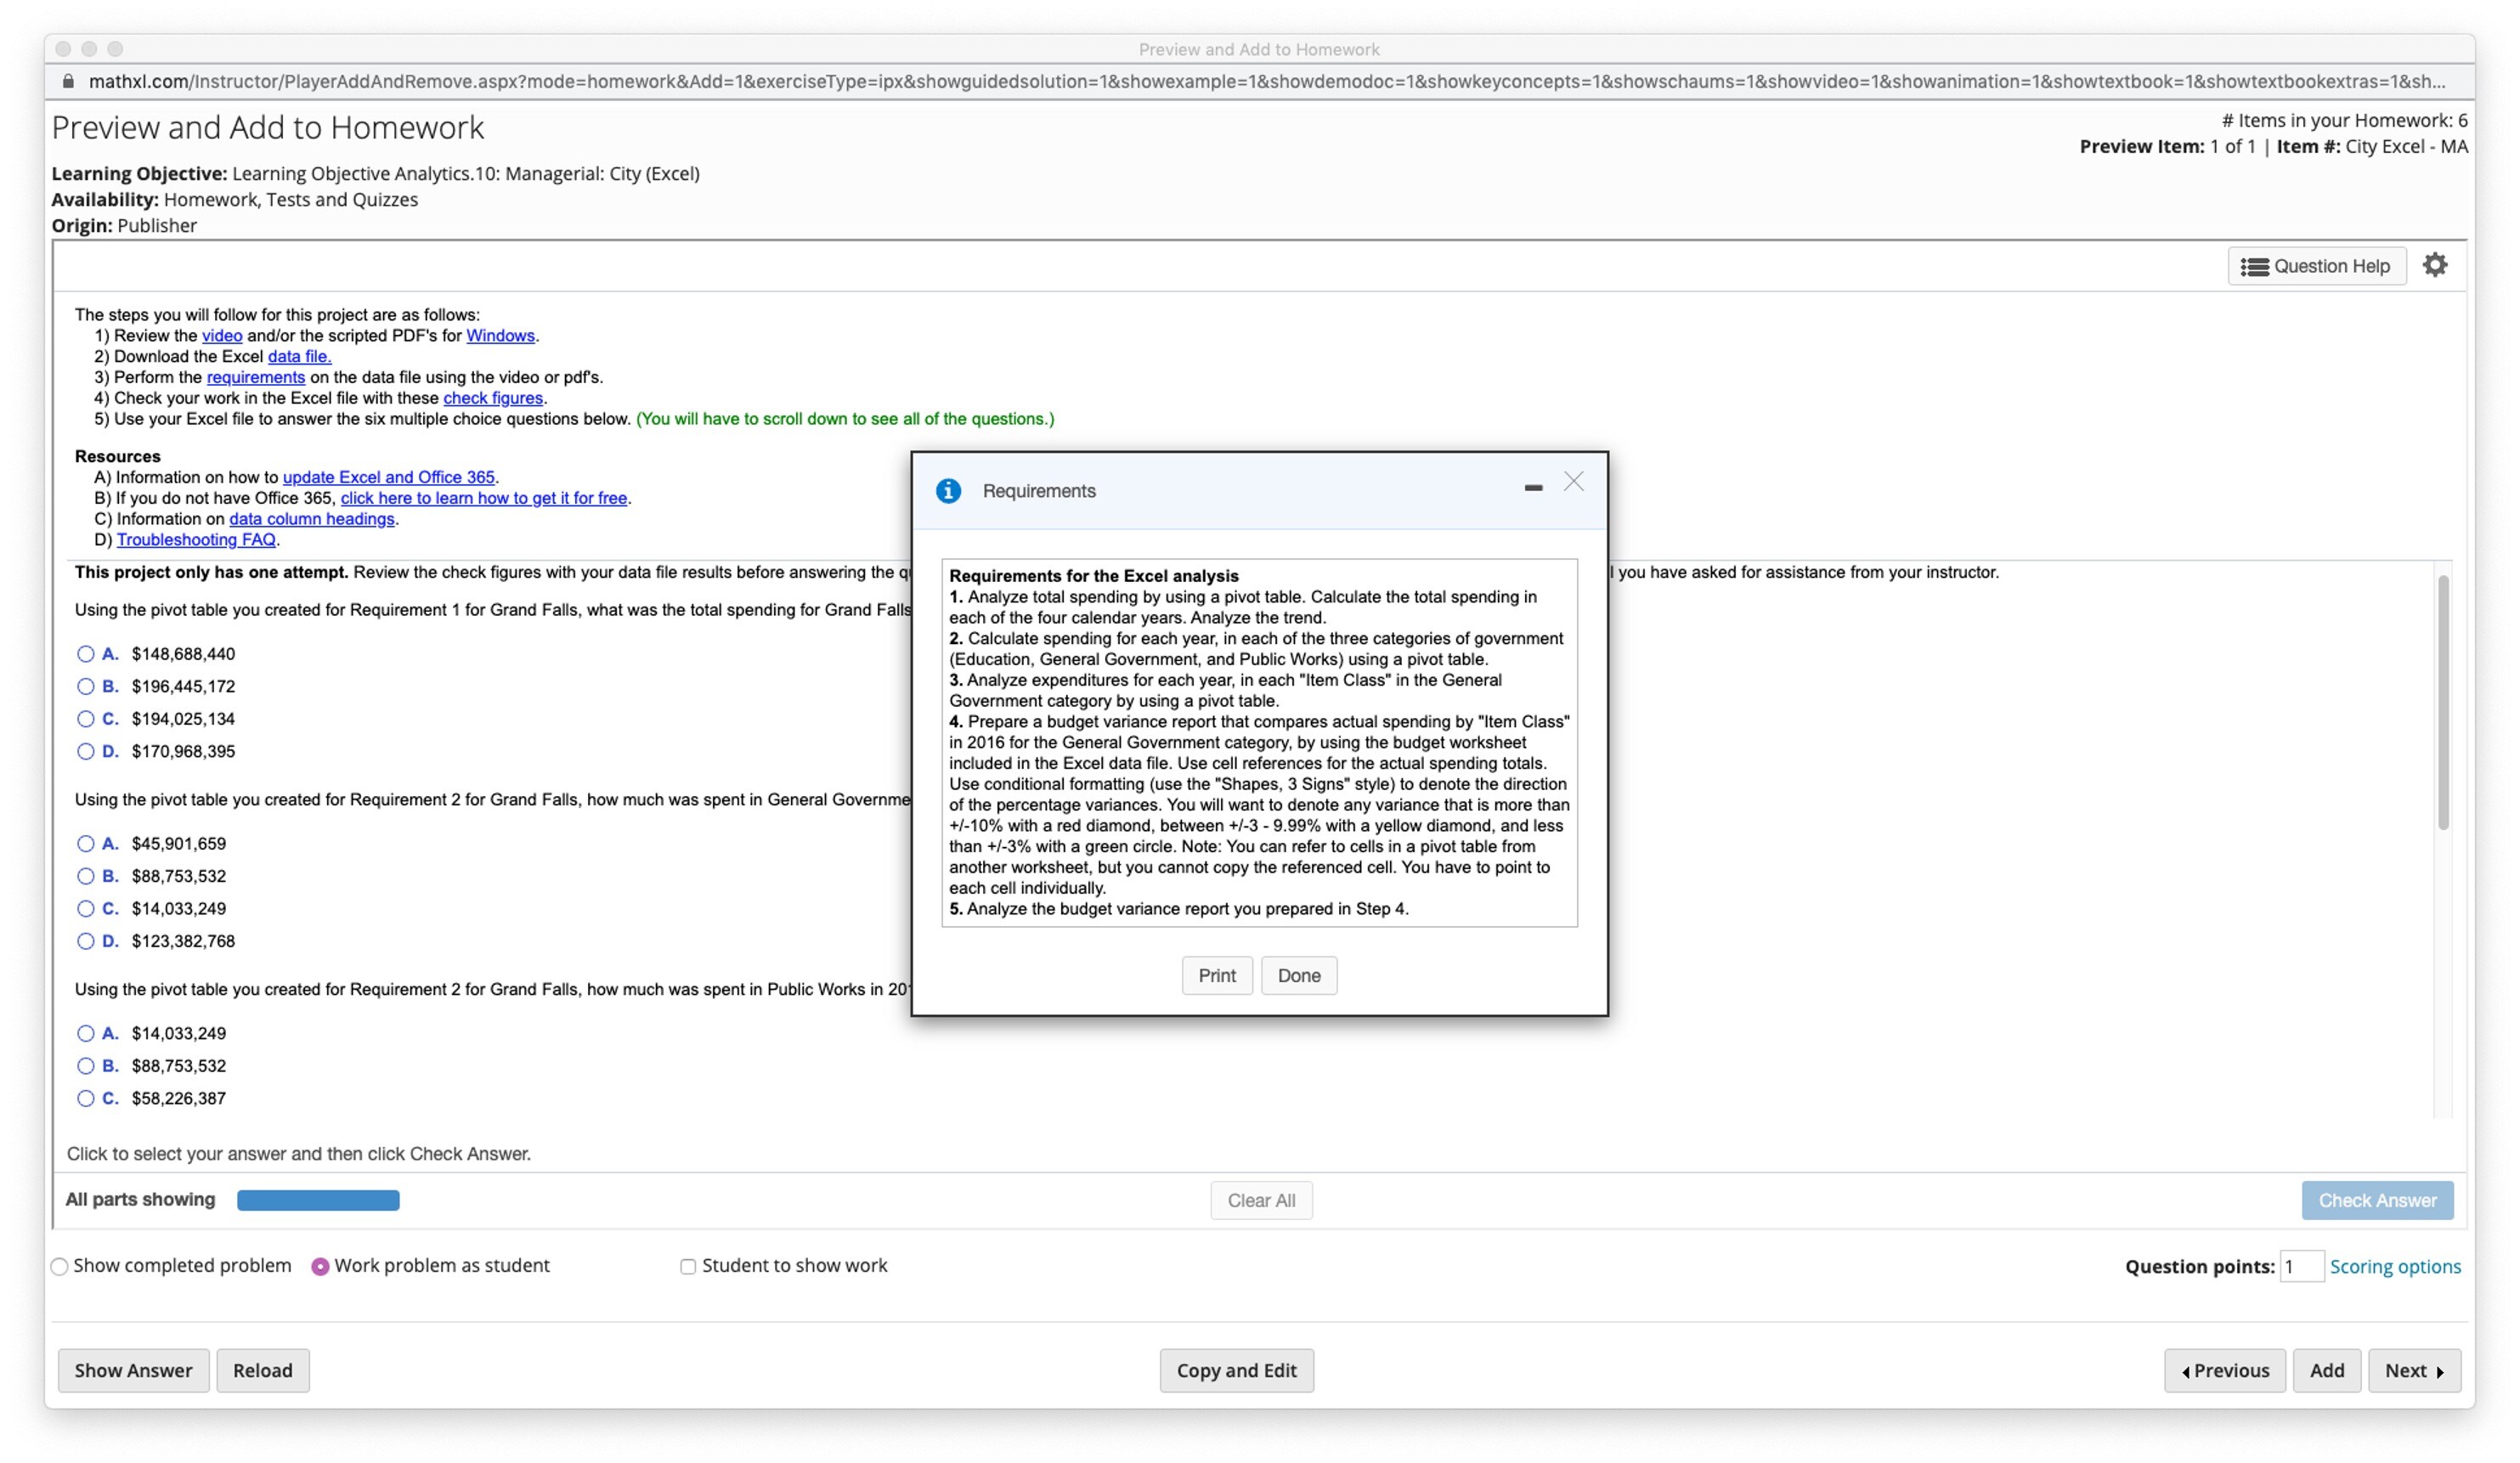Close the Requirements dialog with X
This screenshot has width=2520, height=1463.
pyautogui.click(x=1573, y=482)
